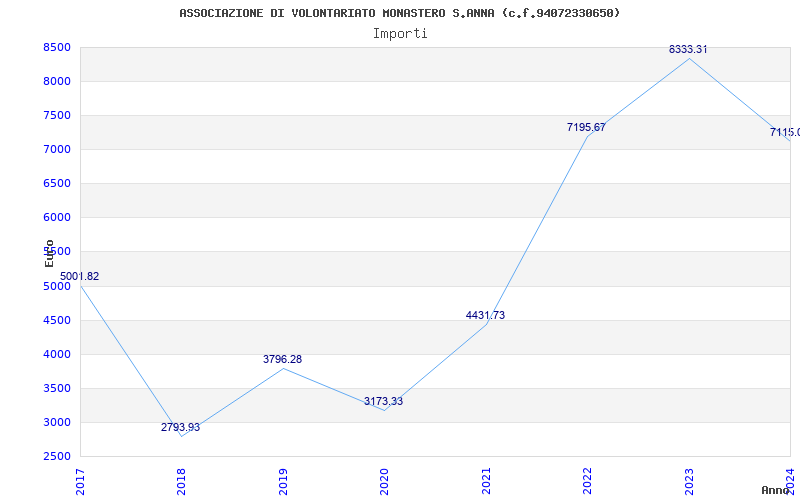Click the 5000 y-axis value

tap(57, 287)
